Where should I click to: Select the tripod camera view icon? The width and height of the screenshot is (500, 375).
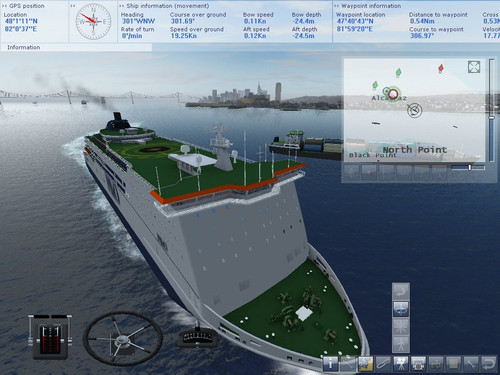(x=401, y=364)
